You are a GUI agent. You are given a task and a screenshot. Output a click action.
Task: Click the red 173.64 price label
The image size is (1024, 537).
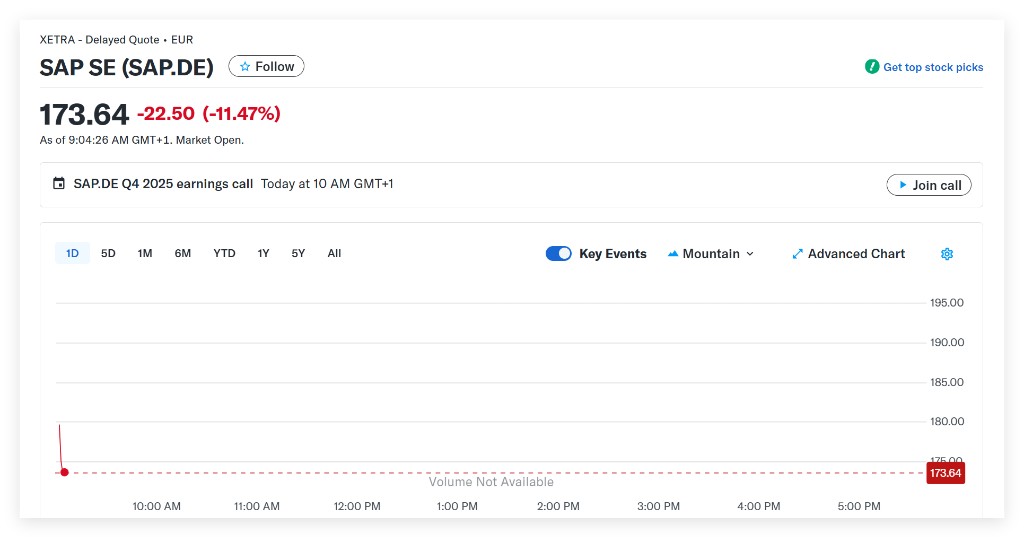(x=945, y=473)
